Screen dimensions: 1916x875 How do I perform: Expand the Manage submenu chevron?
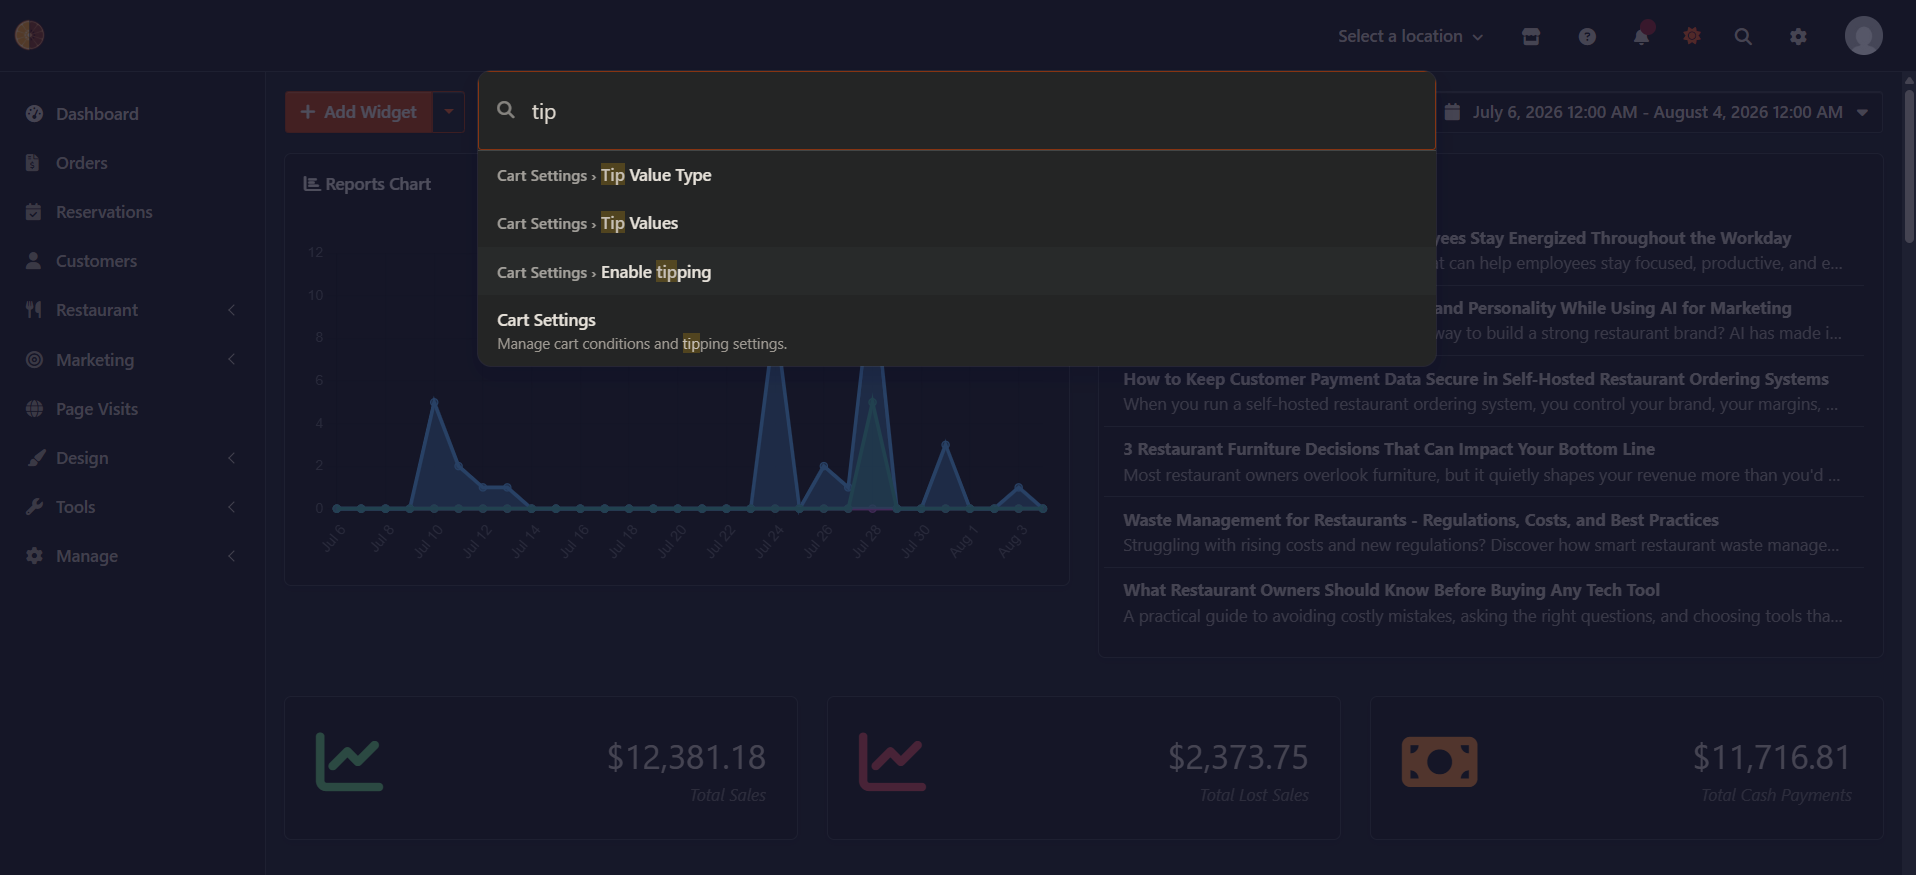pyautogui.click(x=231, y=556)
